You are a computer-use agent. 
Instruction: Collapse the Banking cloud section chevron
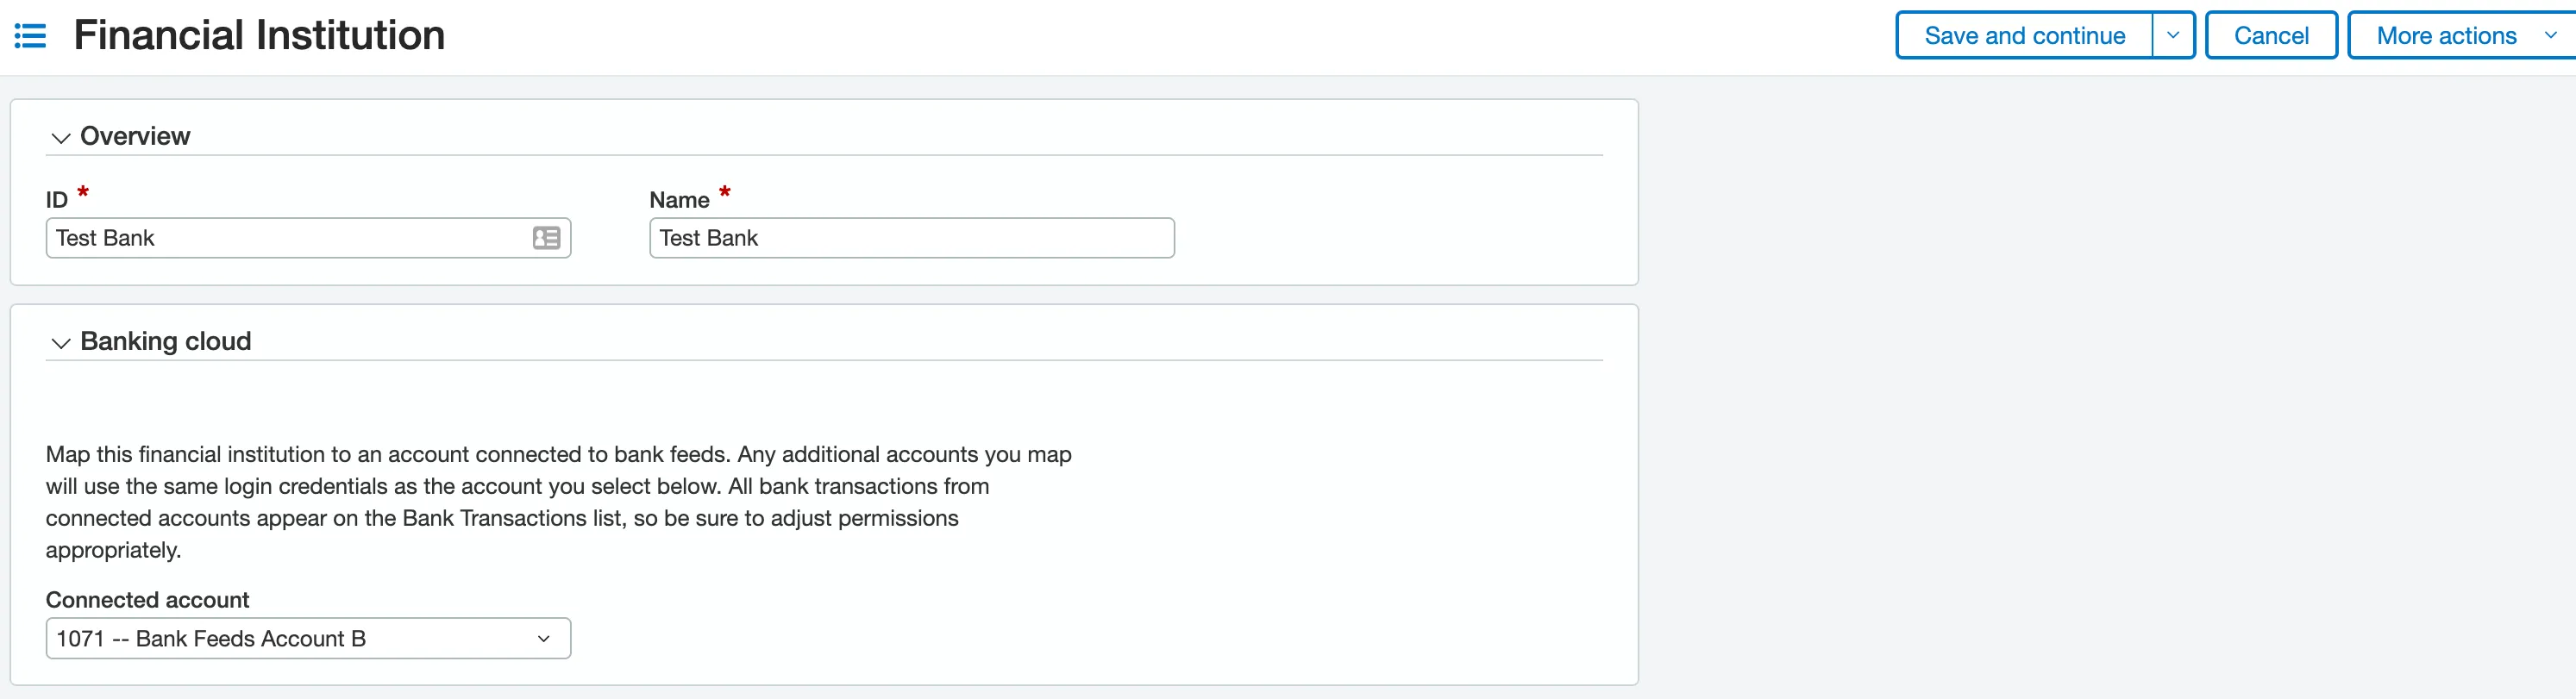pos(61,343)
